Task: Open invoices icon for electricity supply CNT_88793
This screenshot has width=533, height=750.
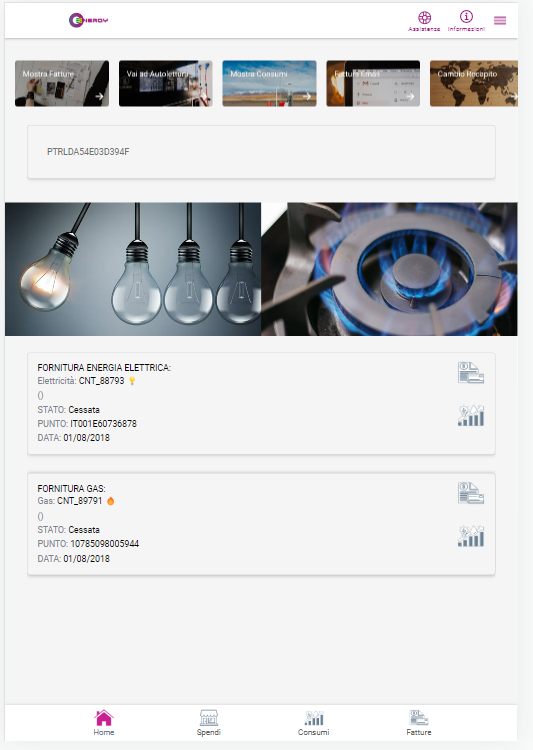Action: 471,373
